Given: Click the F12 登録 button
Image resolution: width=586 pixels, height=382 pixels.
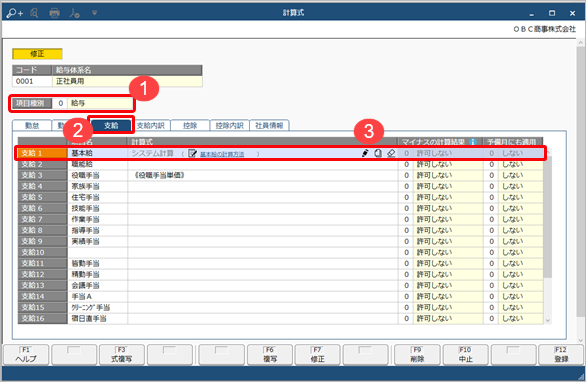Looking at the screenshot, I should pos(561,355).
